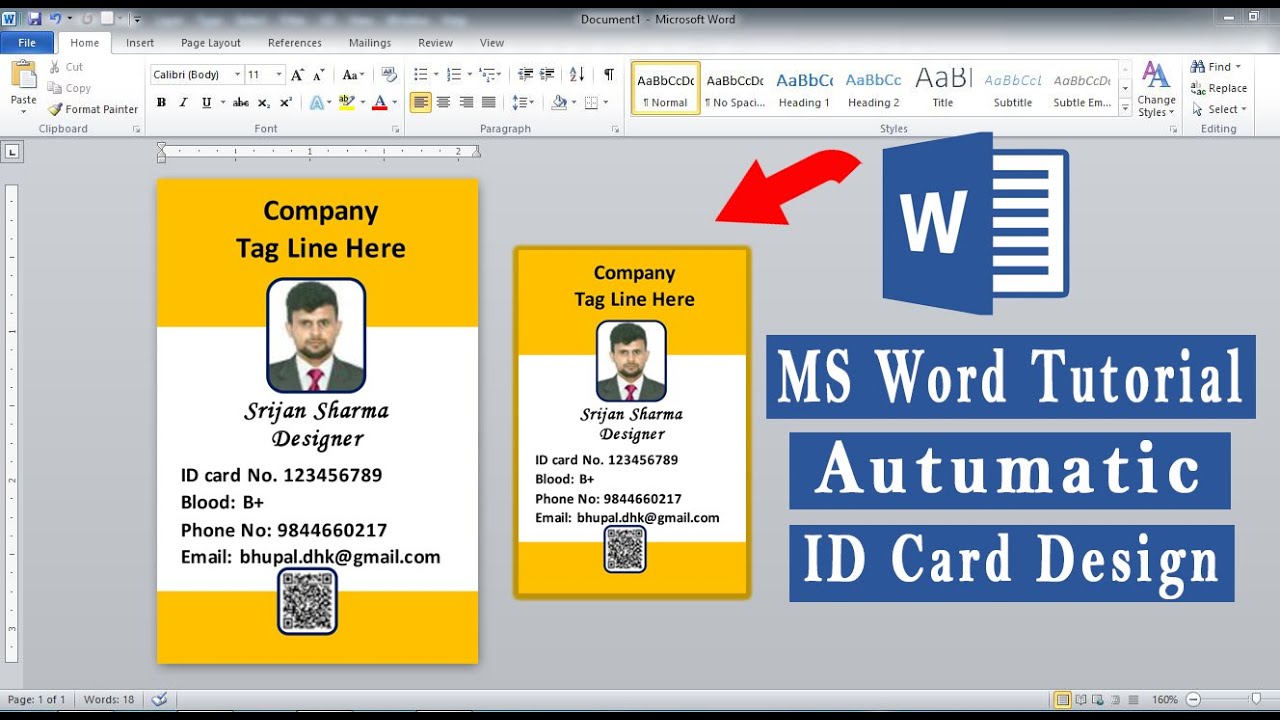Clear all text formatting

pos(389,75)
